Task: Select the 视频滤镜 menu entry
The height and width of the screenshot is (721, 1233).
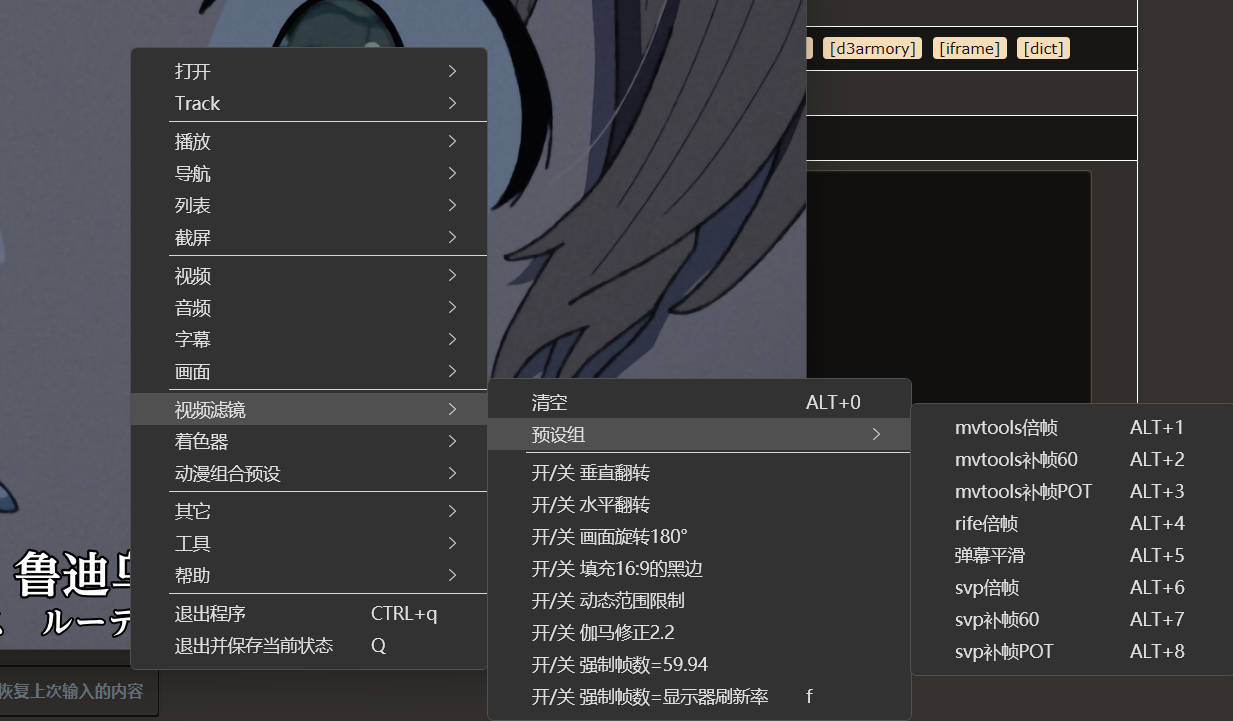Action: pos(309,409)
